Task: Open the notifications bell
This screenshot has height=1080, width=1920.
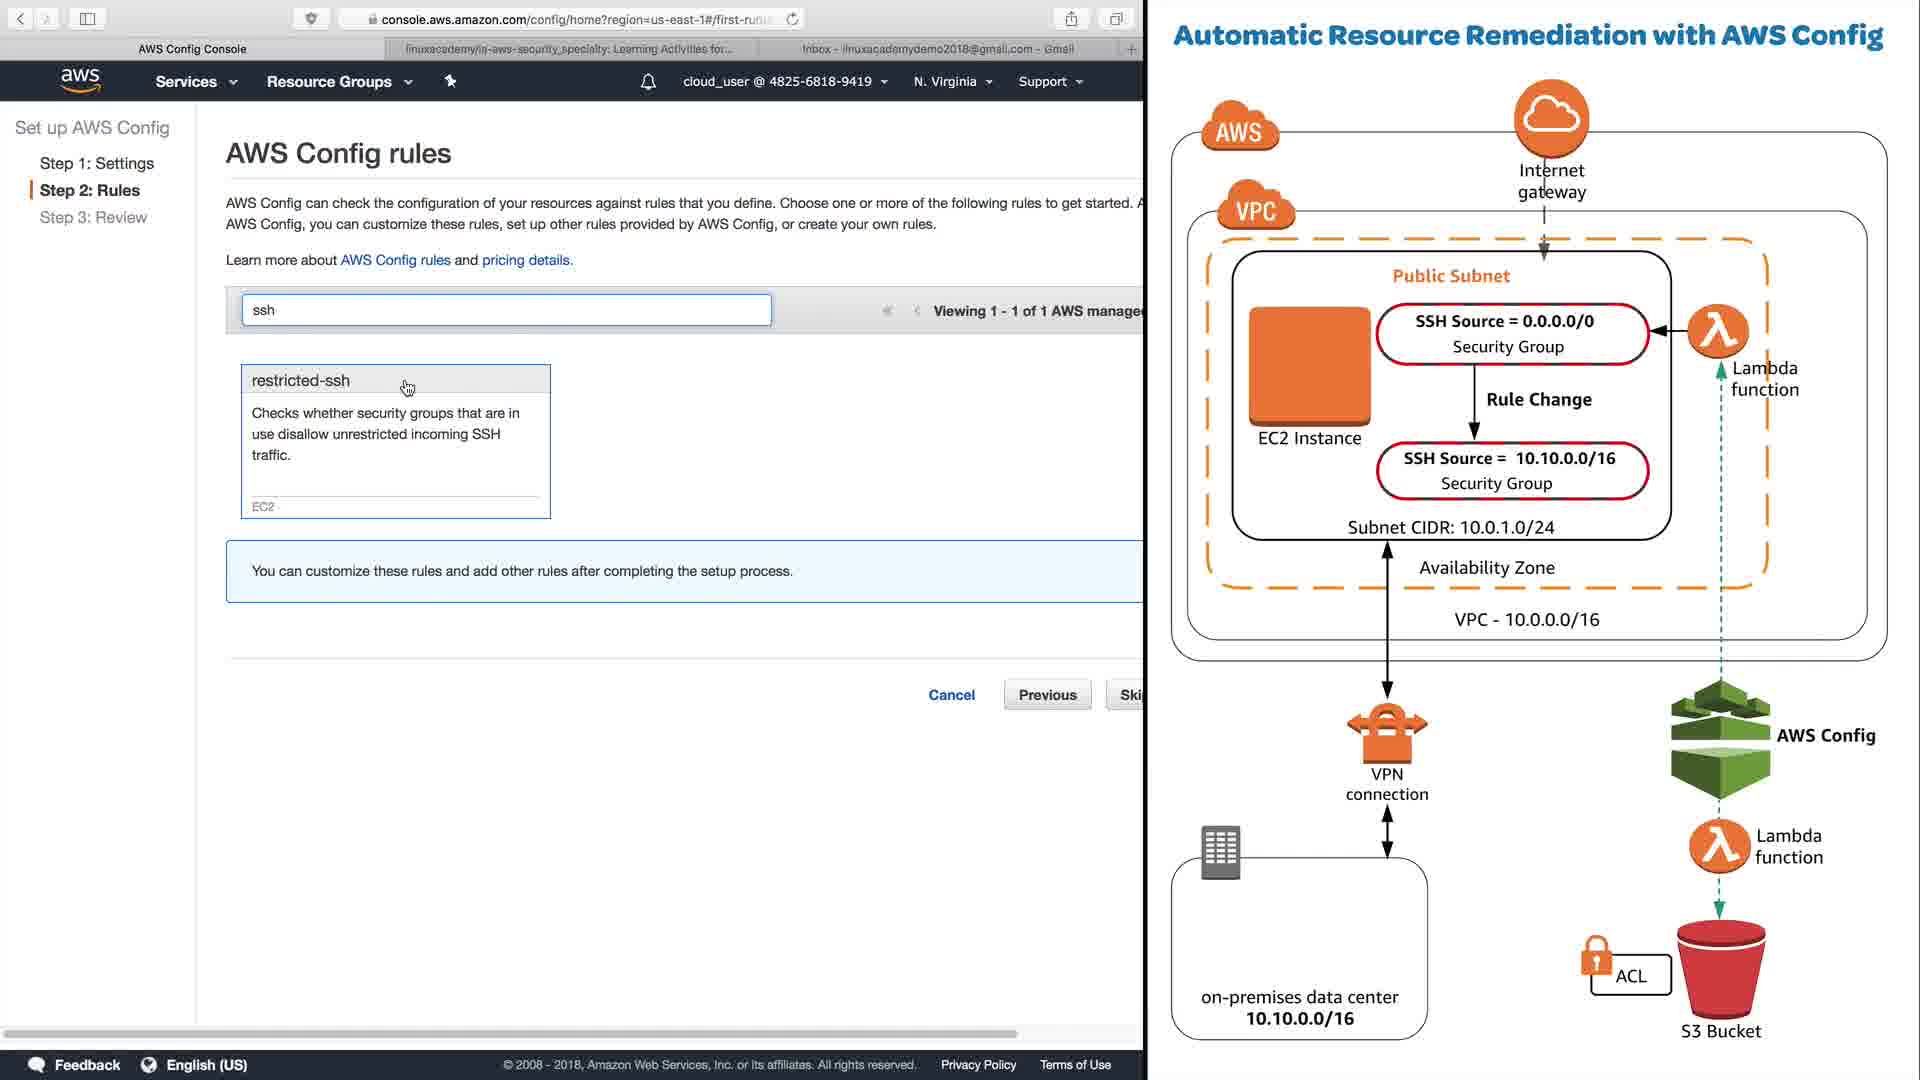Action: [648, 82]
